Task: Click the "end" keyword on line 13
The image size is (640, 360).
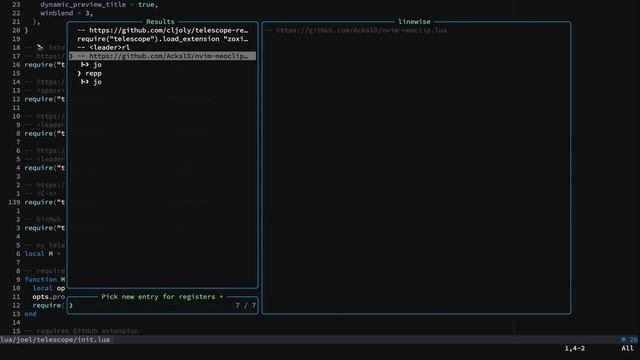Action: [30, 314]
